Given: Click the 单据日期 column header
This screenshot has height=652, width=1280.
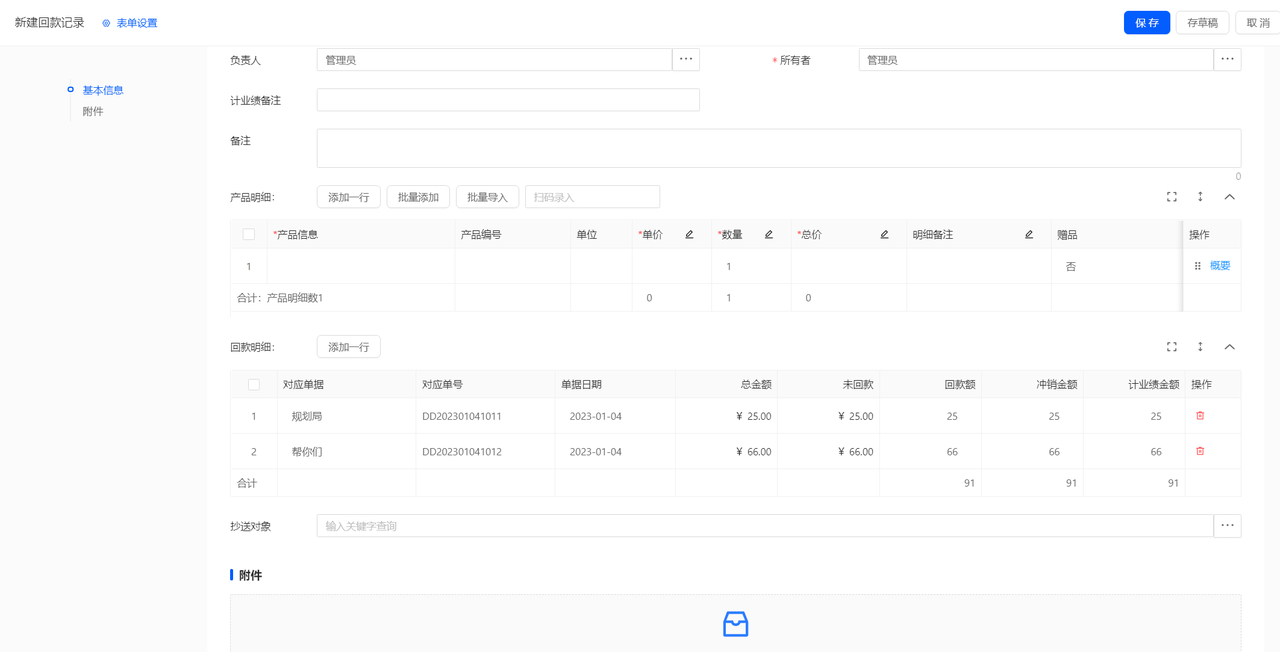Looking at the screenshot, I should pyautogui.click(x=615, y=385).
